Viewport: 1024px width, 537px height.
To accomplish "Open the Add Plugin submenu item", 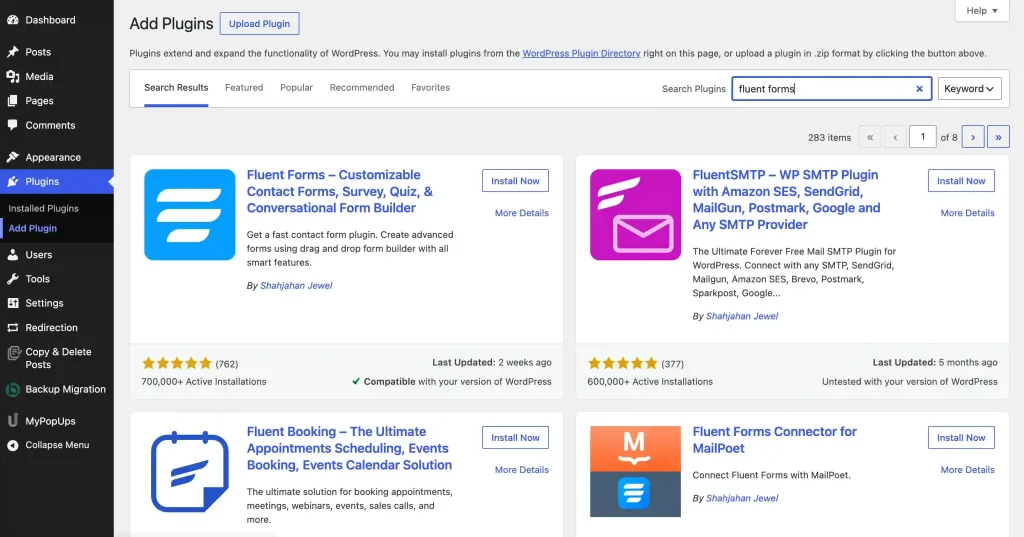I will [x=33, y=229].
